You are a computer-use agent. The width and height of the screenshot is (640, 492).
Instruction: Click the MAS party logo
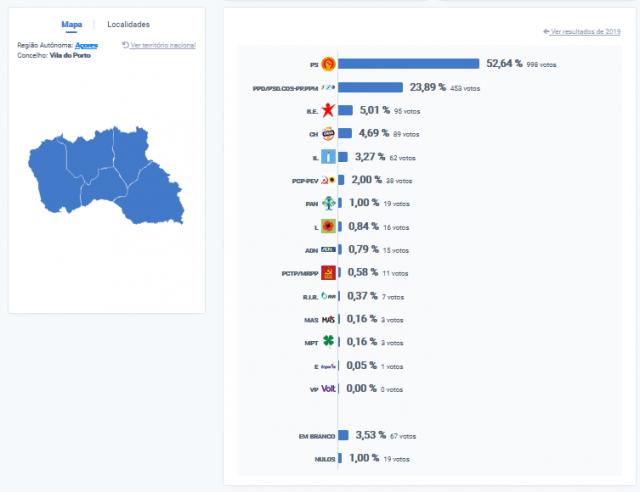pos(328,319)
